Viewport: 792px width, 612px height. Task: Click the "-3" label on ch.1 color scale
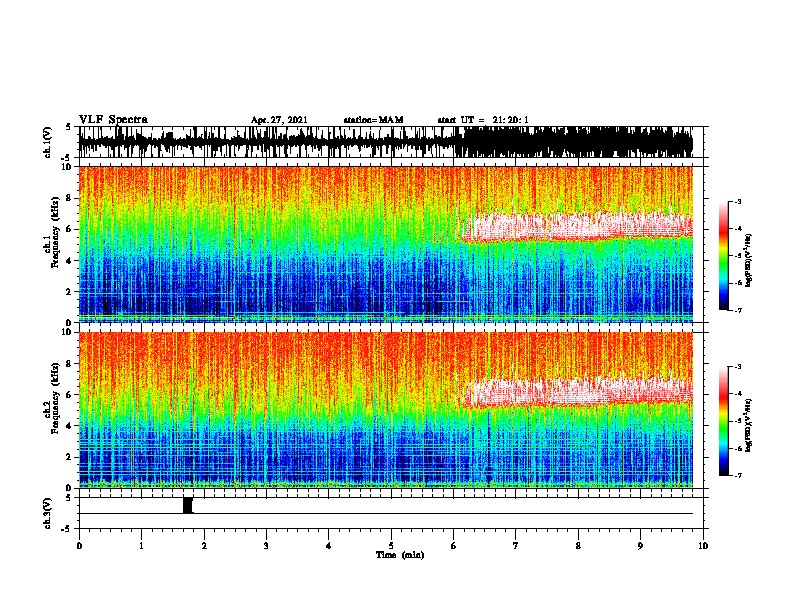tap(737, 201)
